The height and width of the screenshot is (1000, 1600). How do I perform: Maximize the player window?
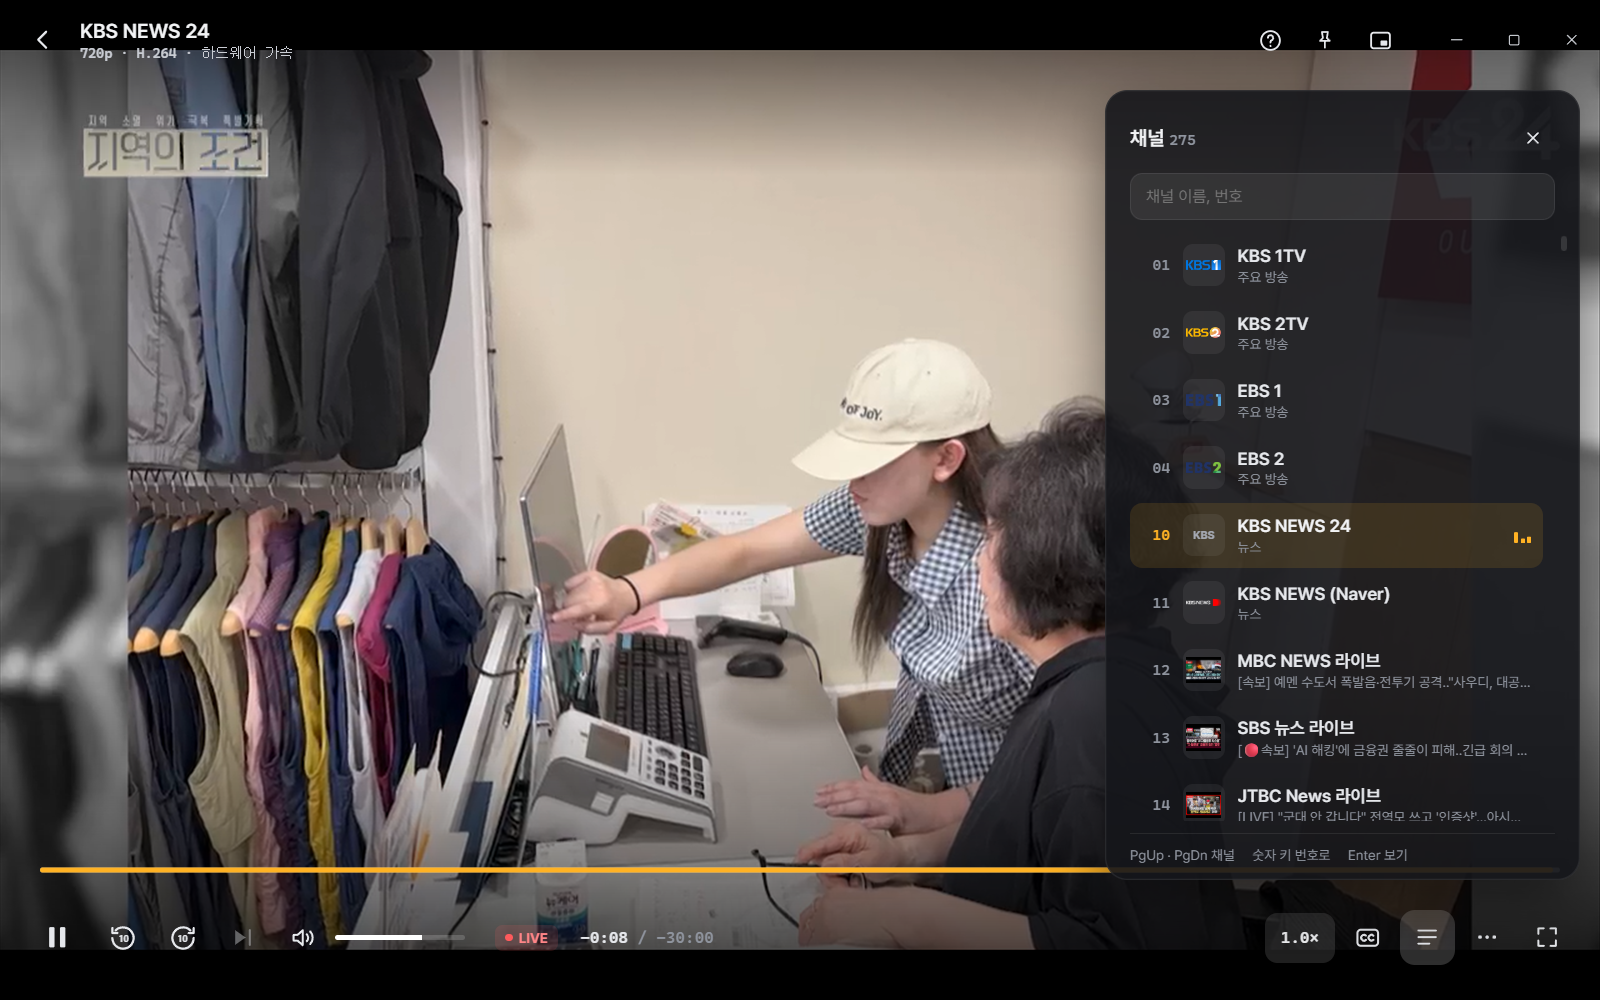coord(1514,40)
